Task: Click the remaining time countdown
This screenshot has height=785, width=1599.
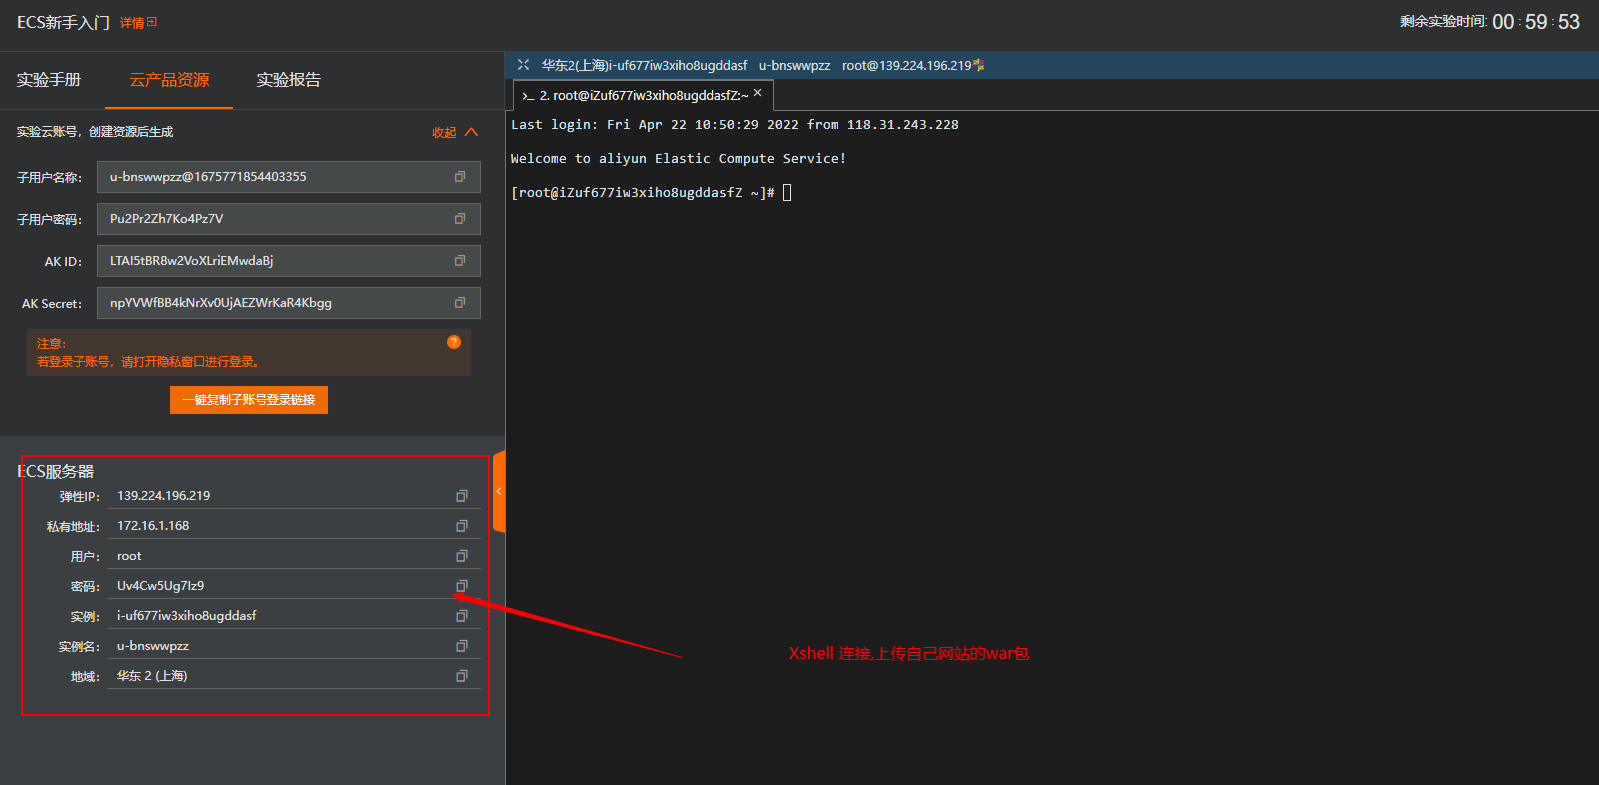Action: coord(1536,22)
